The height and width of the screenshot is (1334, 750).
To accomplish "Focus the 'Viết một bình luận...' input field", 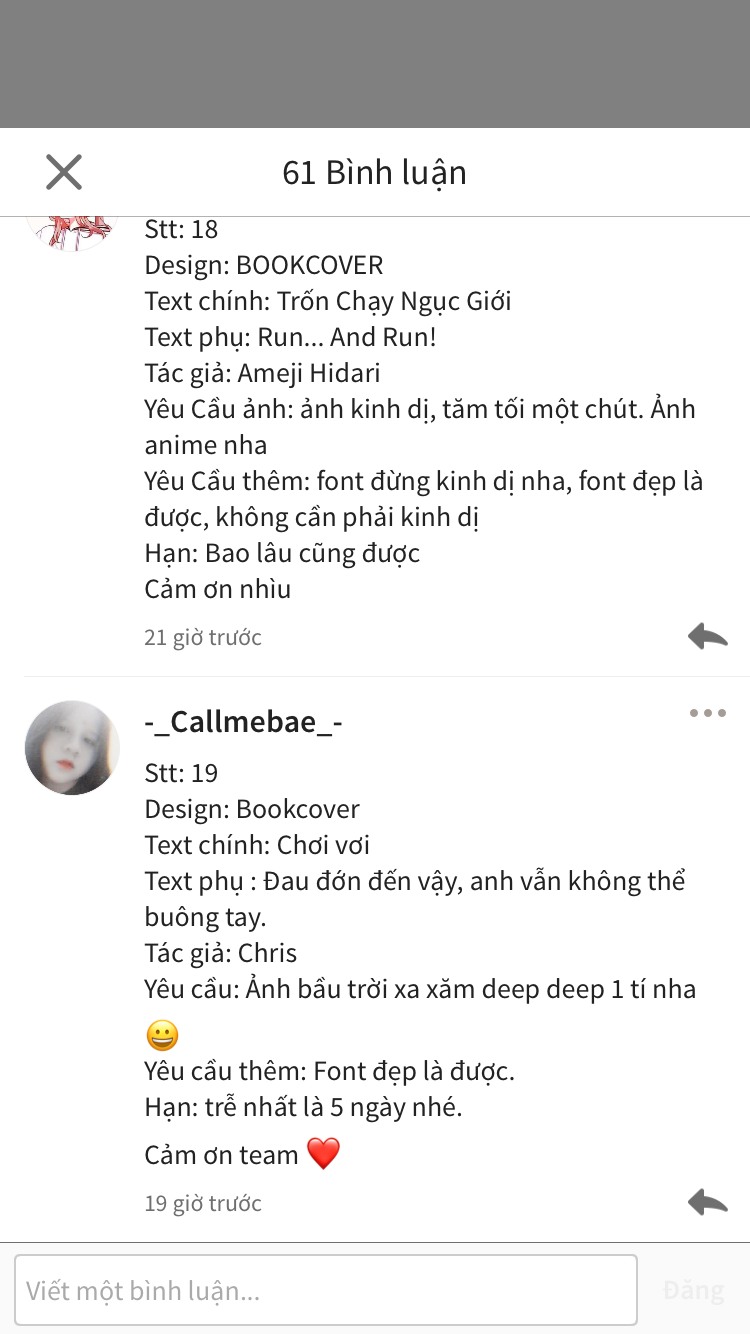I will click(326, 1290).
